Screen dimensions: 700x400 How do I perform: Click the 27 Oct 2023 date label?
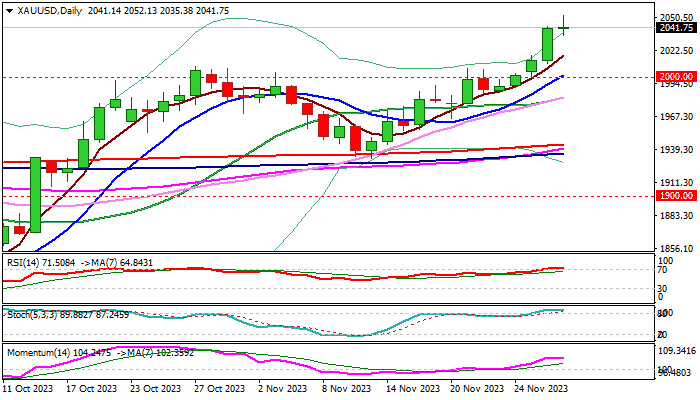click(x=221, y=389)
